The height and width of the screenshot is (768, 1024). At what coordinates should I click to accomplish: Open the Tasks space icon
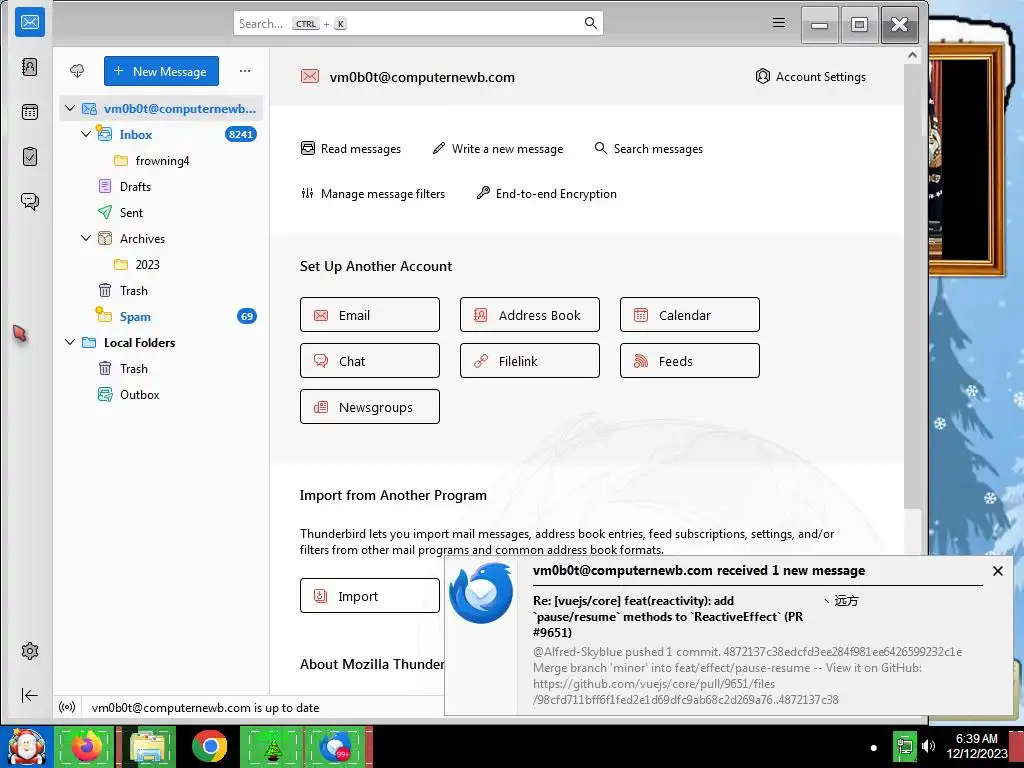point(30,157)
